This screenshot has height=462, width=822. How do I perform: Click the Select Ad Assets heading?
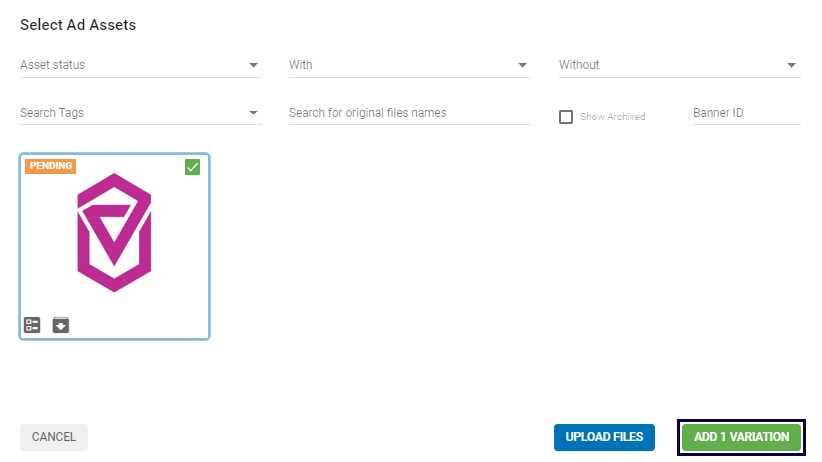coord(78,25)
